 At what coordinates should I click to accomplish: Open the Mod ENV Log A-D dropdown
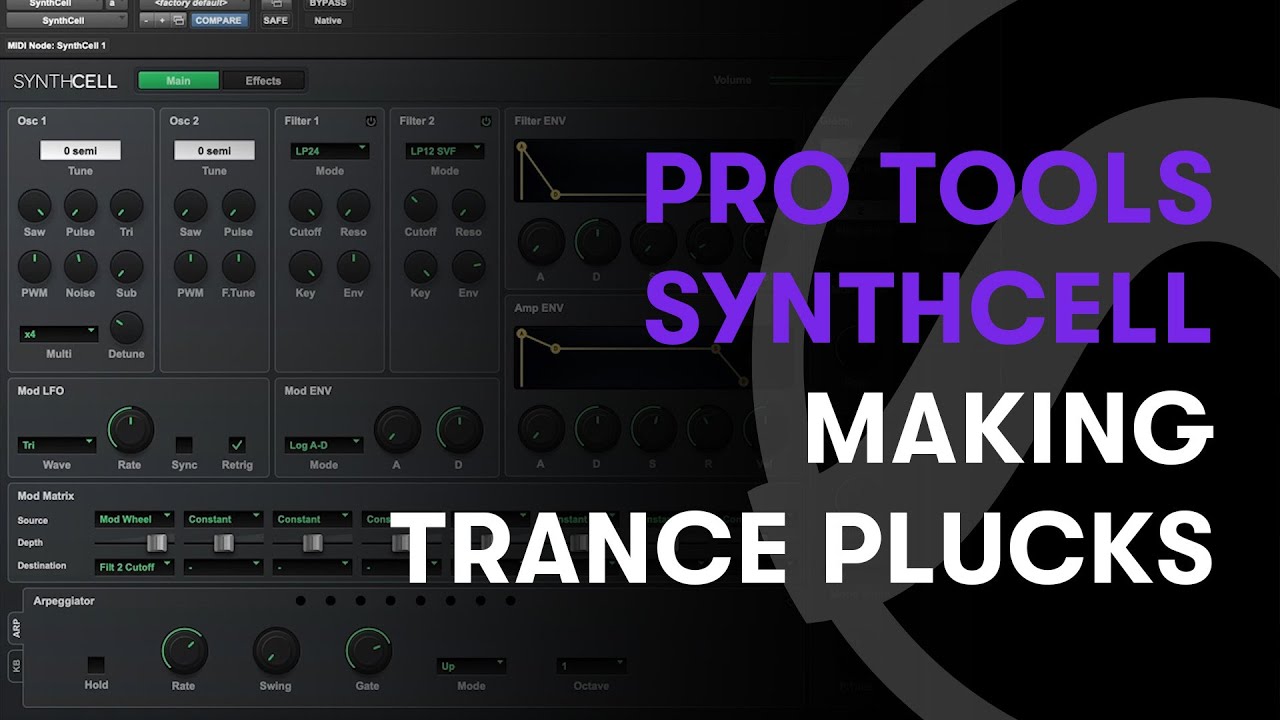point(324,444)
